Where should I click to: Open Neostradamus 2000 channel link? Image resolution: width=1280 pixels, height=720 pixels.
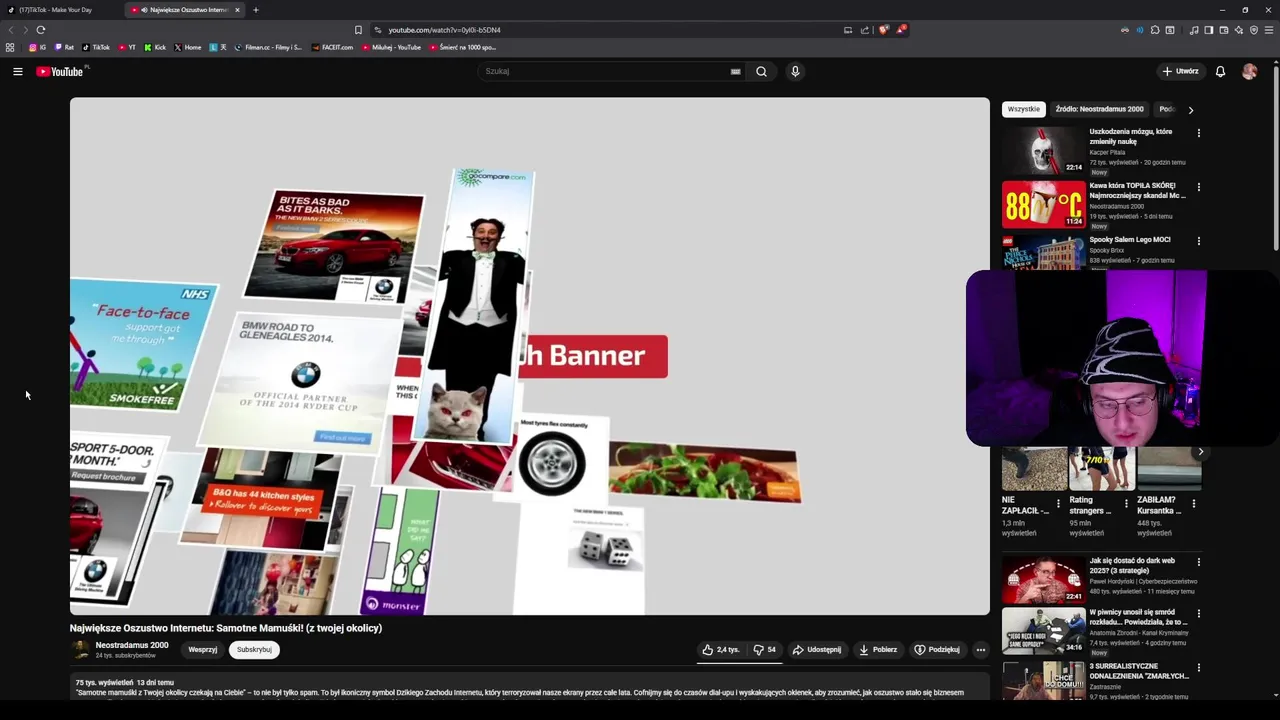132,645
